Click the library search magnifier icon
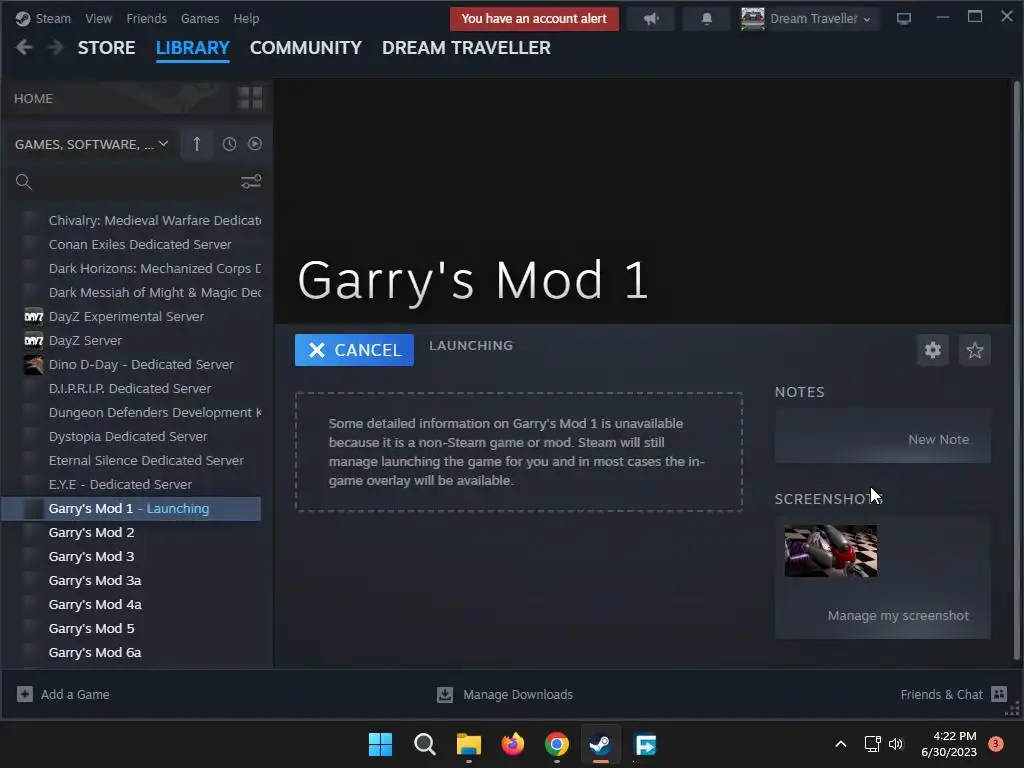The width and height of the screenshot is (1024, 768). (24, 182)
